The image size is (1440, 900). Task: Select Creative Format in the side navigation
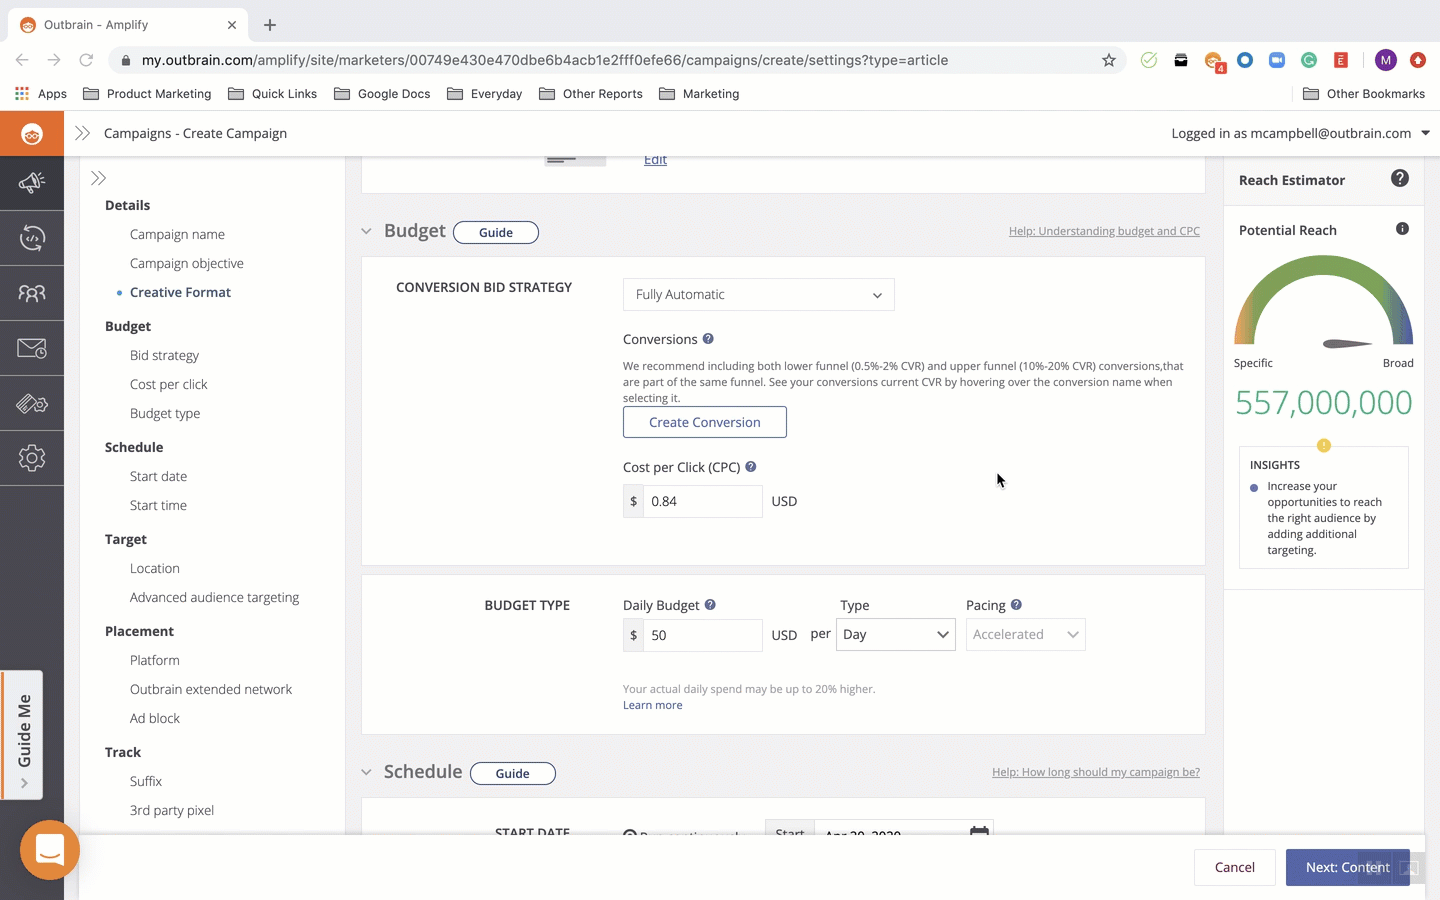tap(180, 292)
